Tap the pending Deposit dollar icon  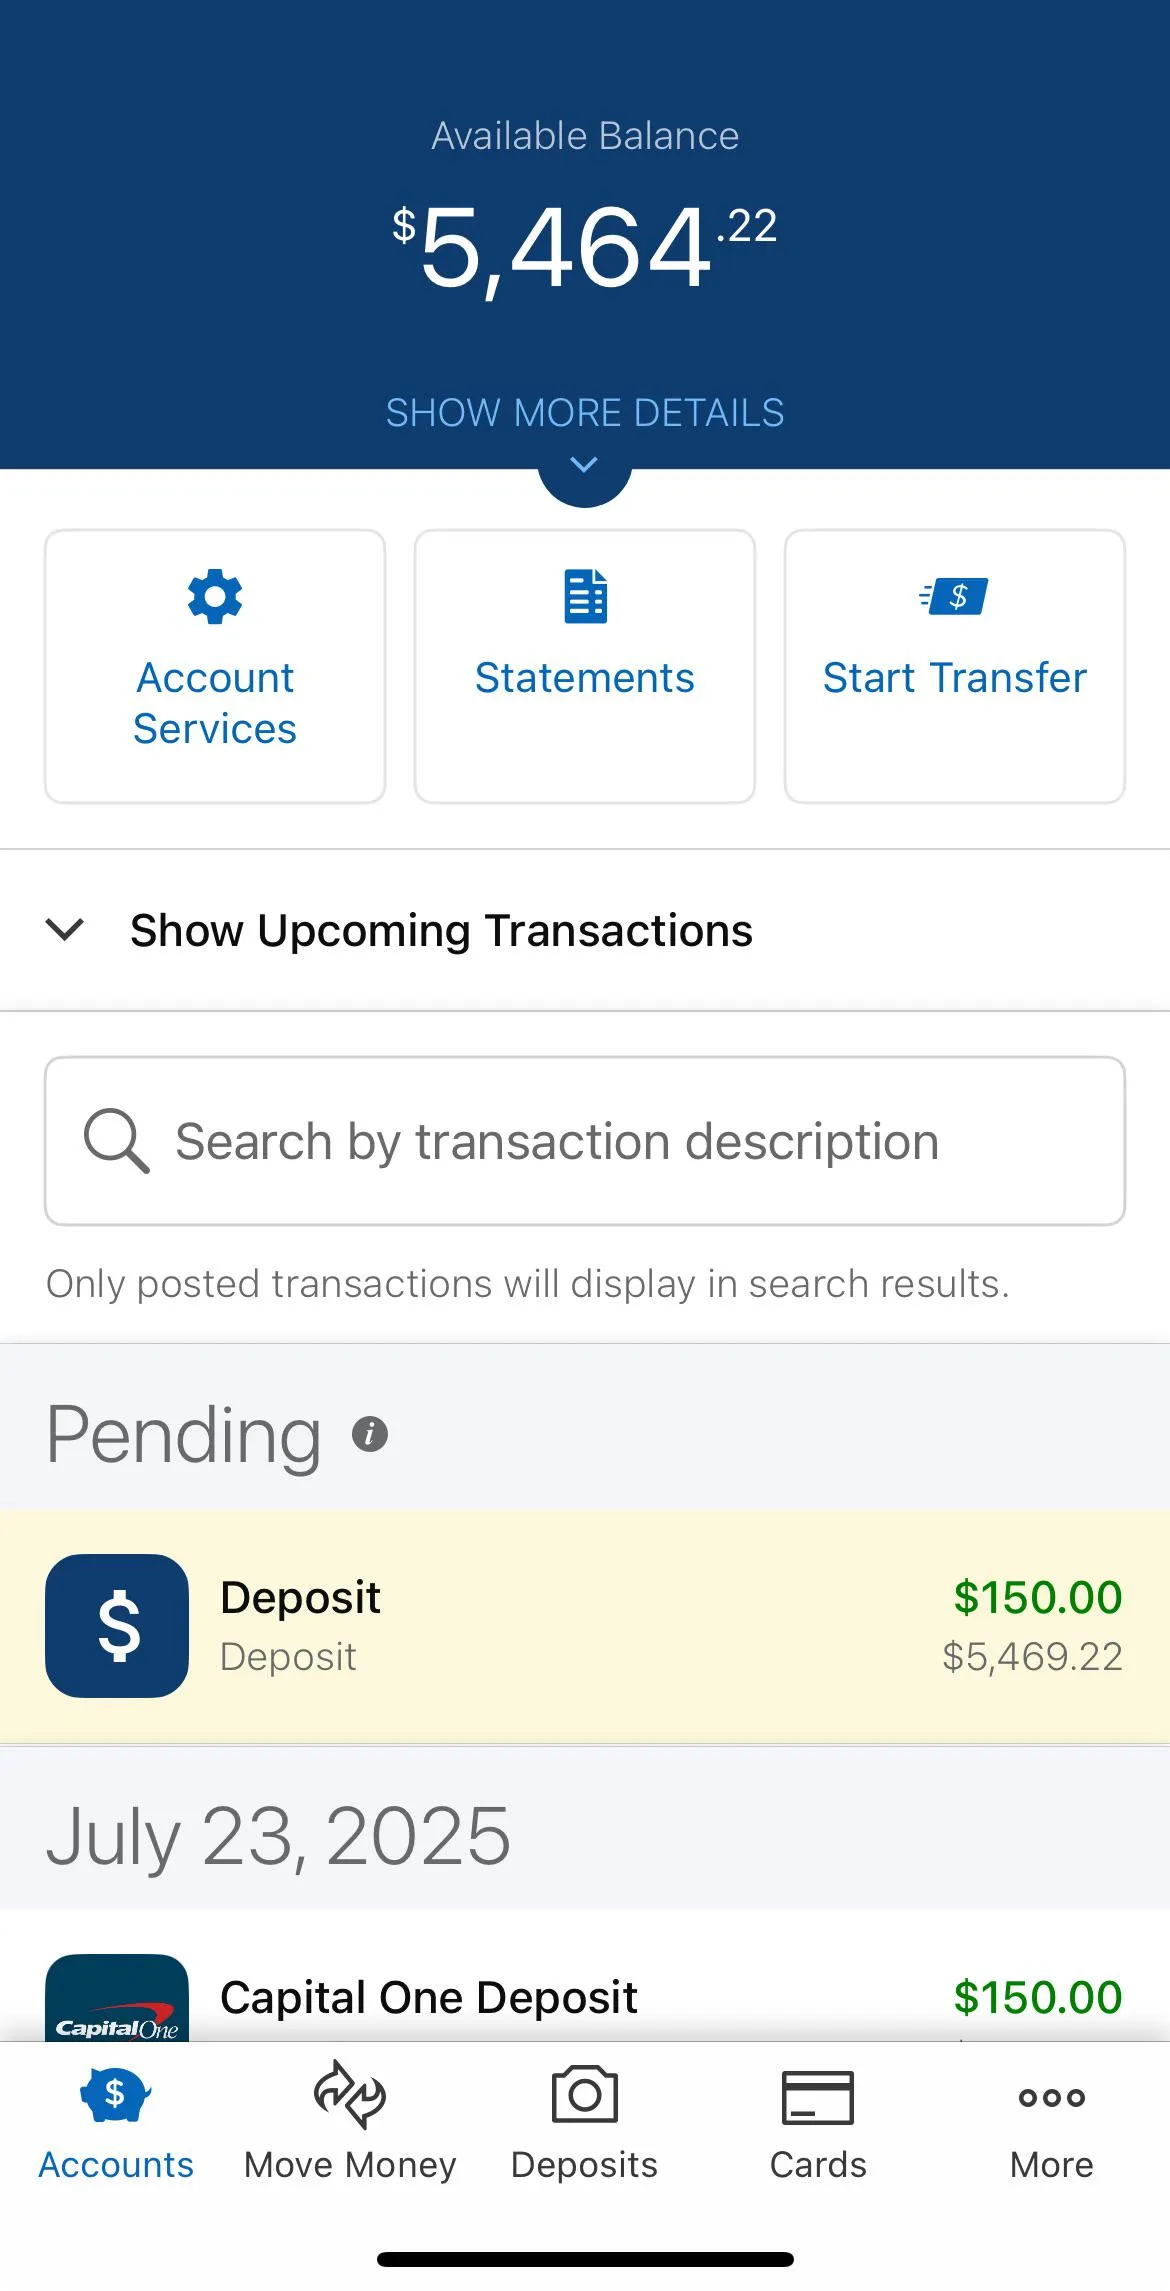click(117, 1625)
